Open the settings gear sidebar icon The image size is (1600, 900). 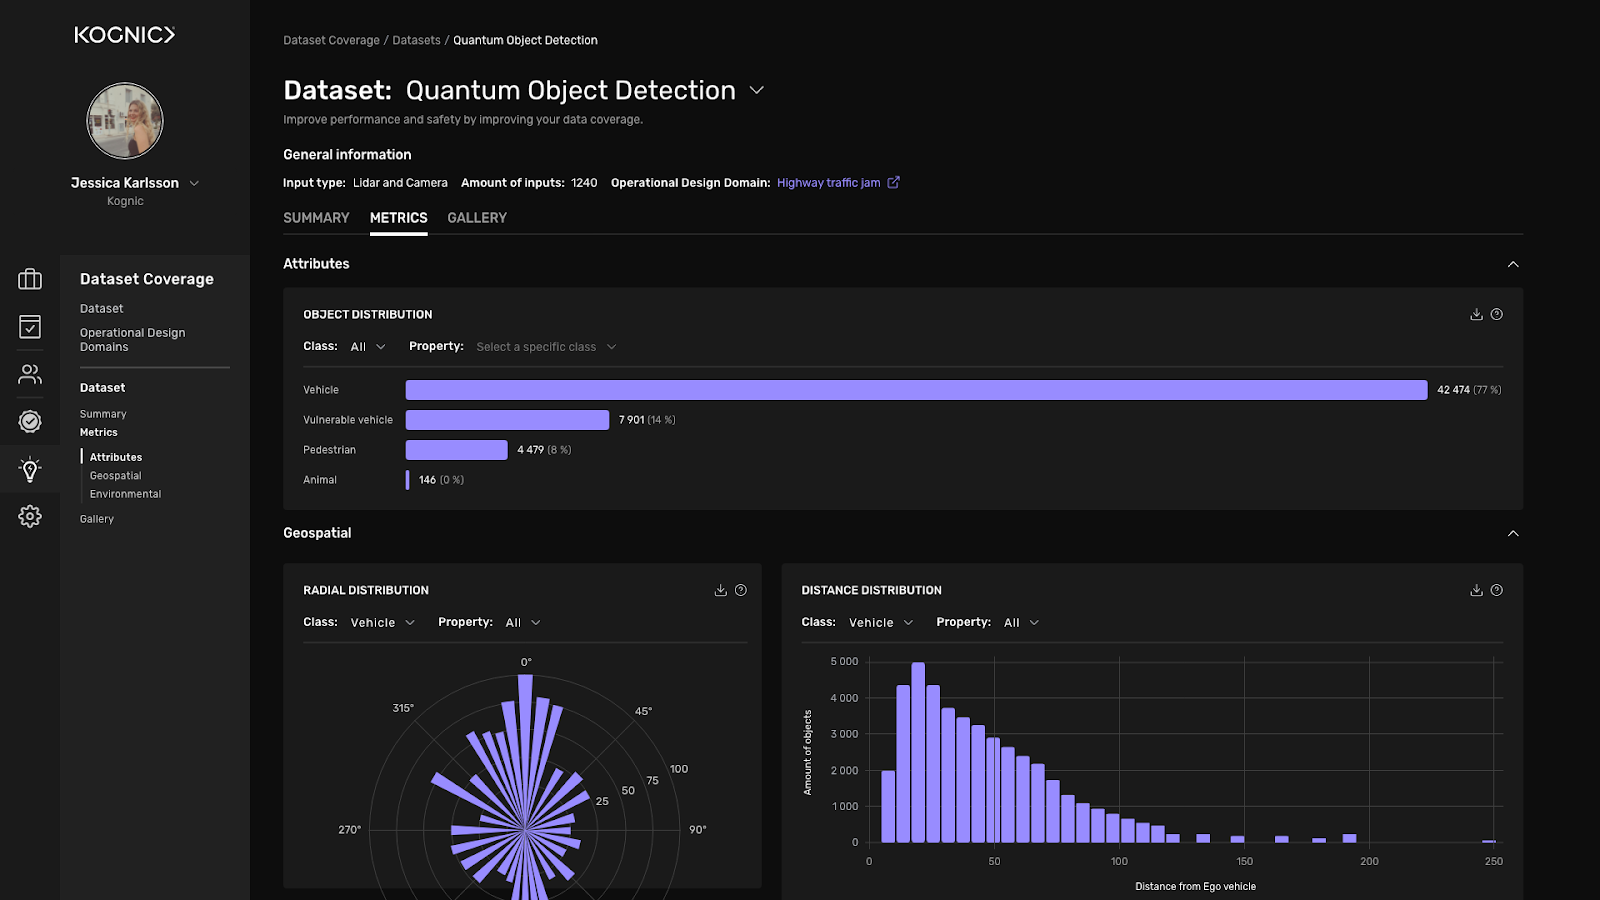tap(30, 516)
